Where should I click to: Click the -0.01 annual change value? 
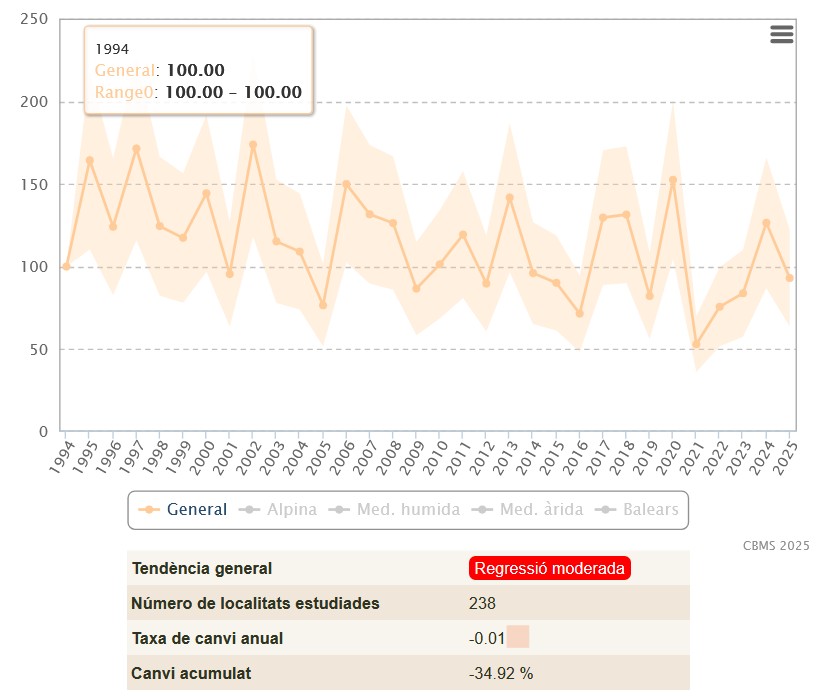click(486, 638)
